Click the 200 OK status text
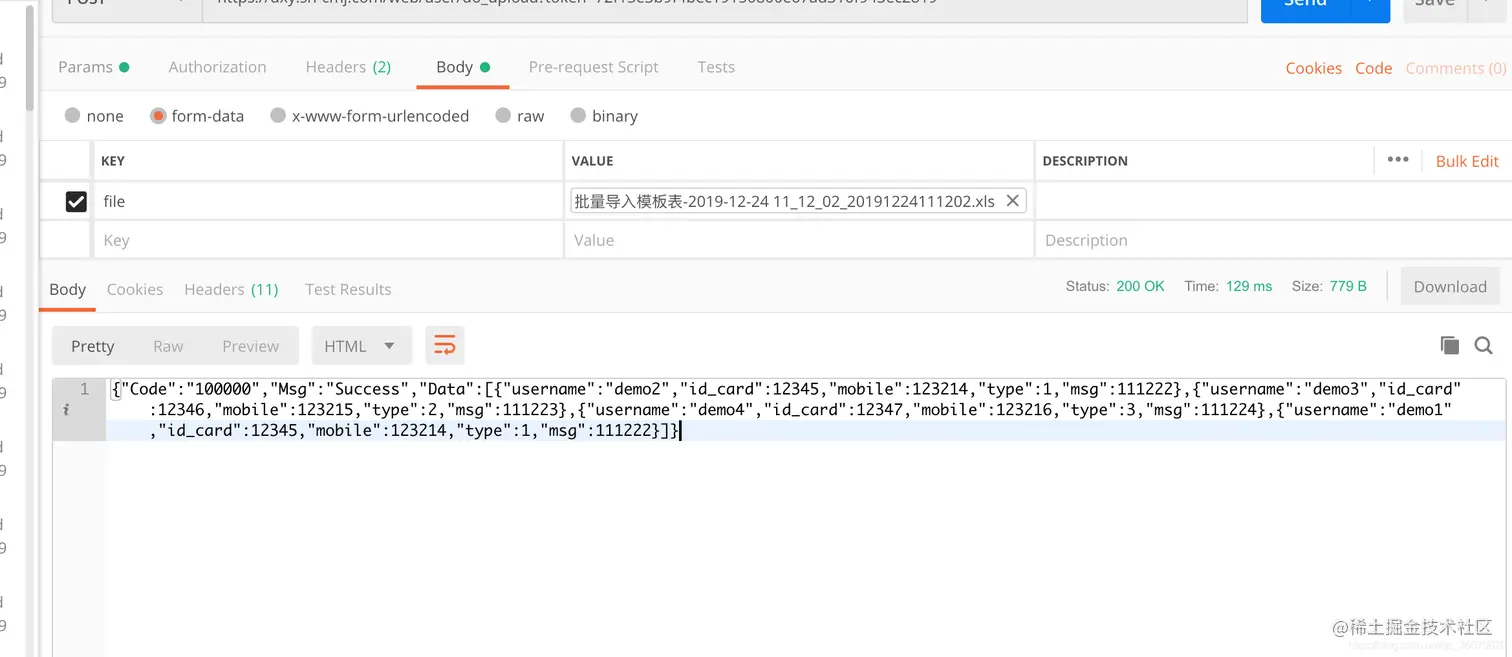 point(1140,286)
